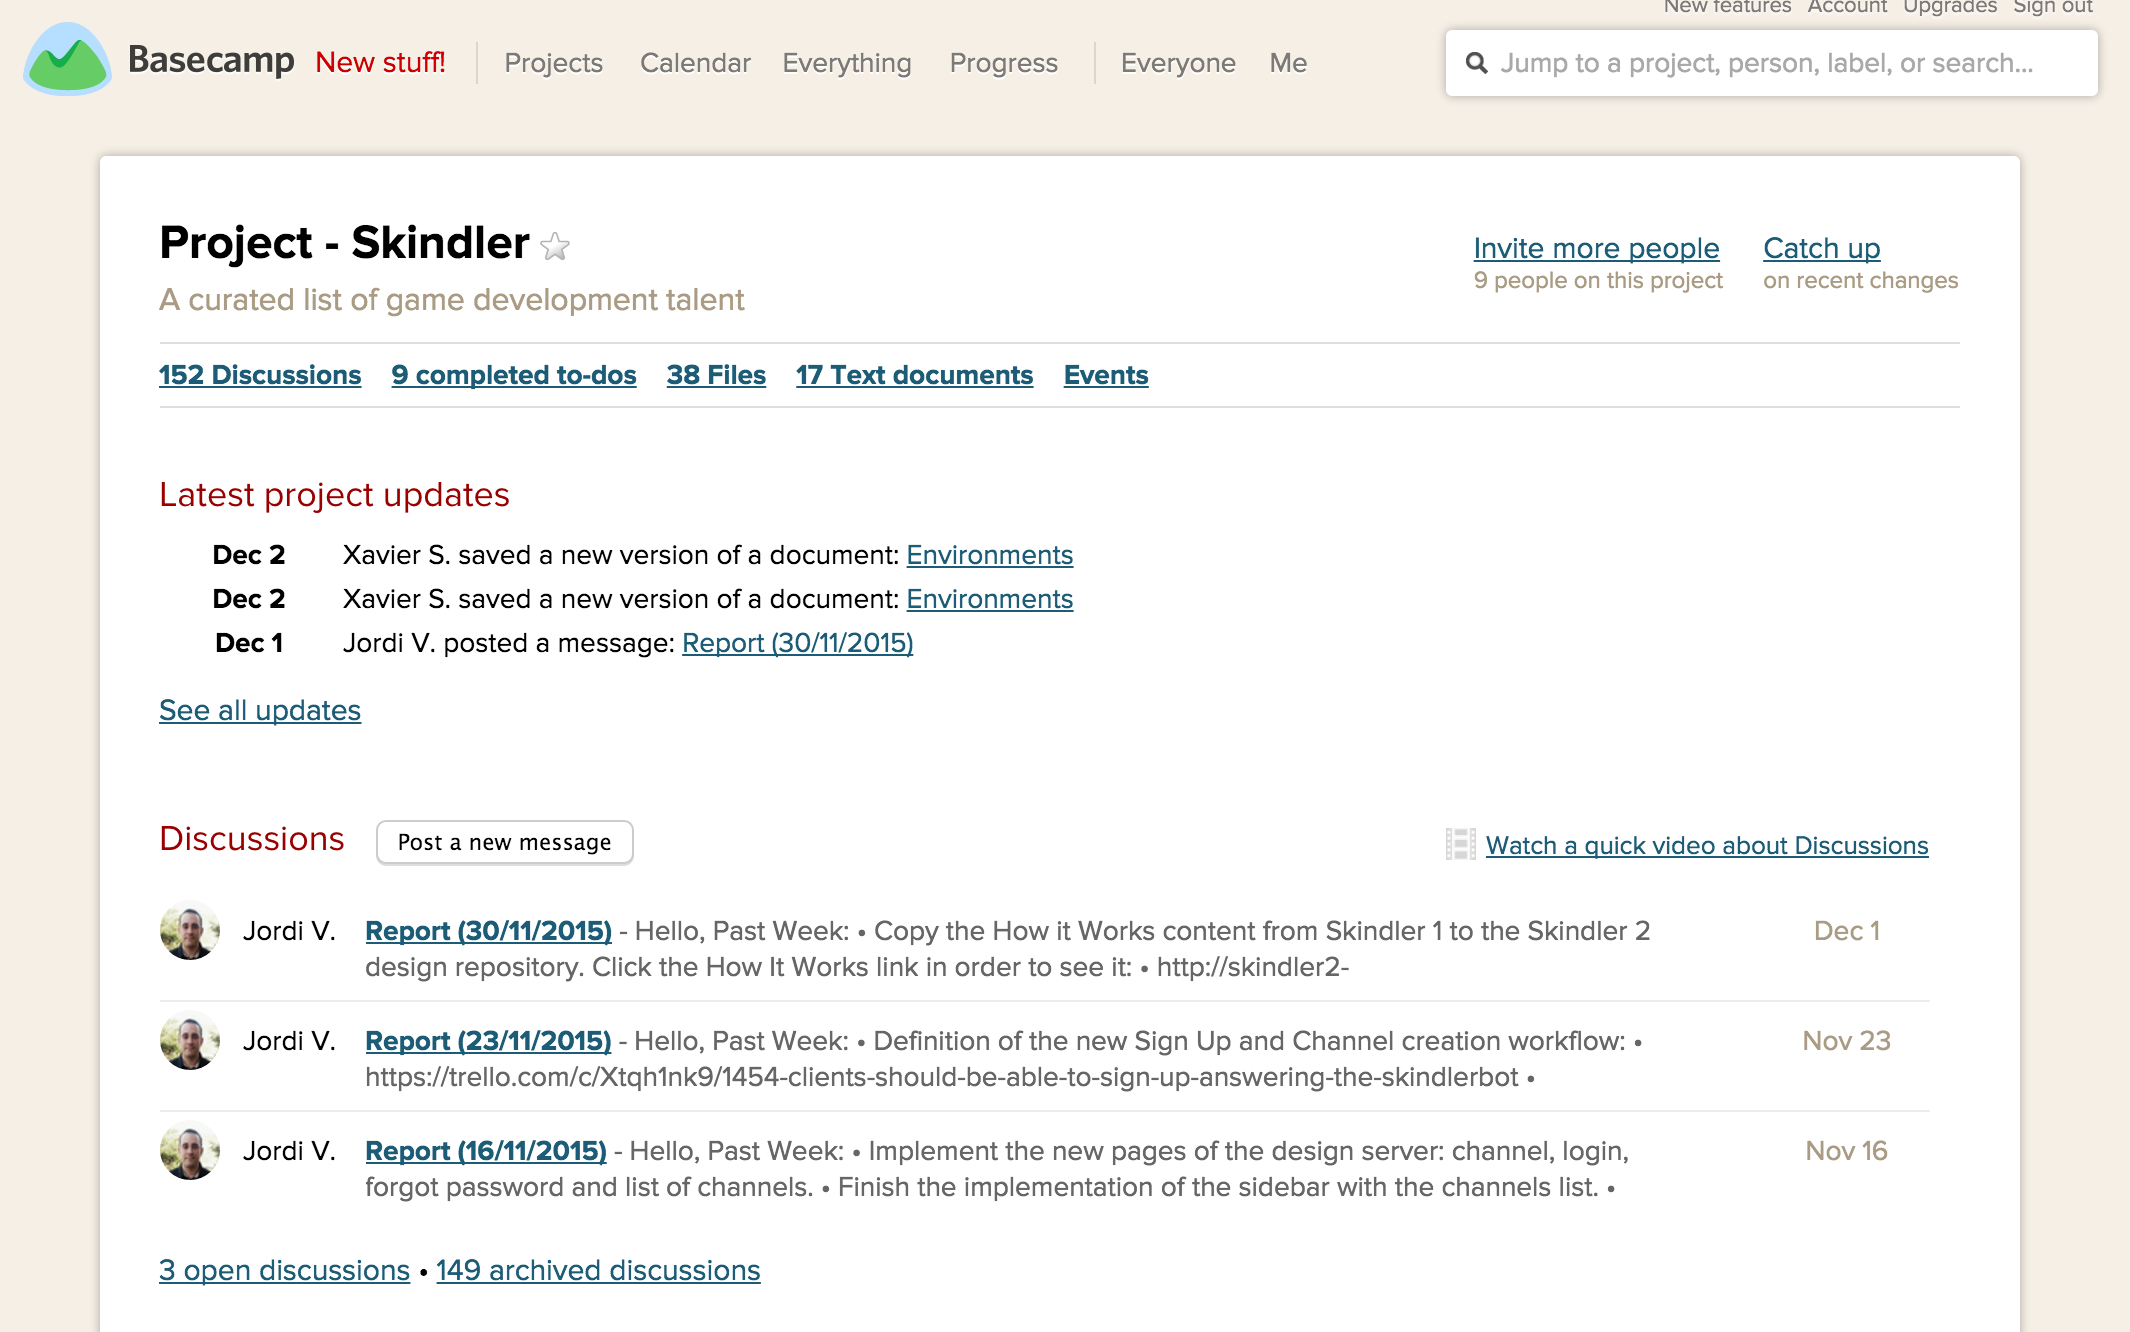
Task: Click the Everything navigation icon
Action: [x=847, y=61]
